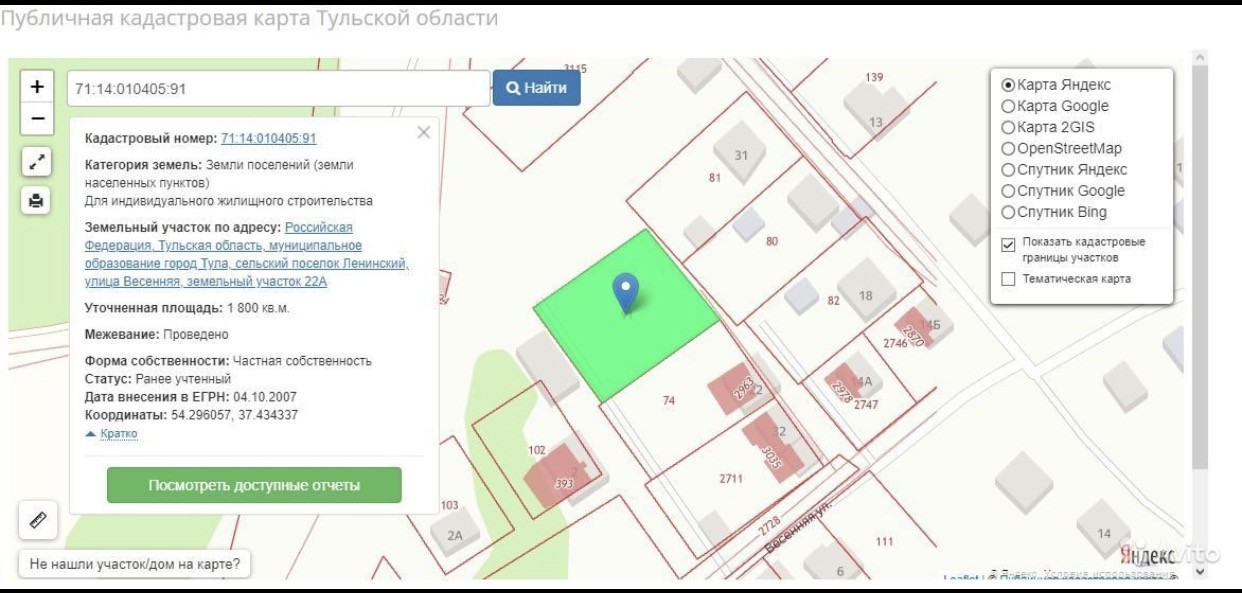The width and height of the screenshot is (1242, 593).
Task: Enable Тематическая карта checkbox
Action: click(1008, 279)
